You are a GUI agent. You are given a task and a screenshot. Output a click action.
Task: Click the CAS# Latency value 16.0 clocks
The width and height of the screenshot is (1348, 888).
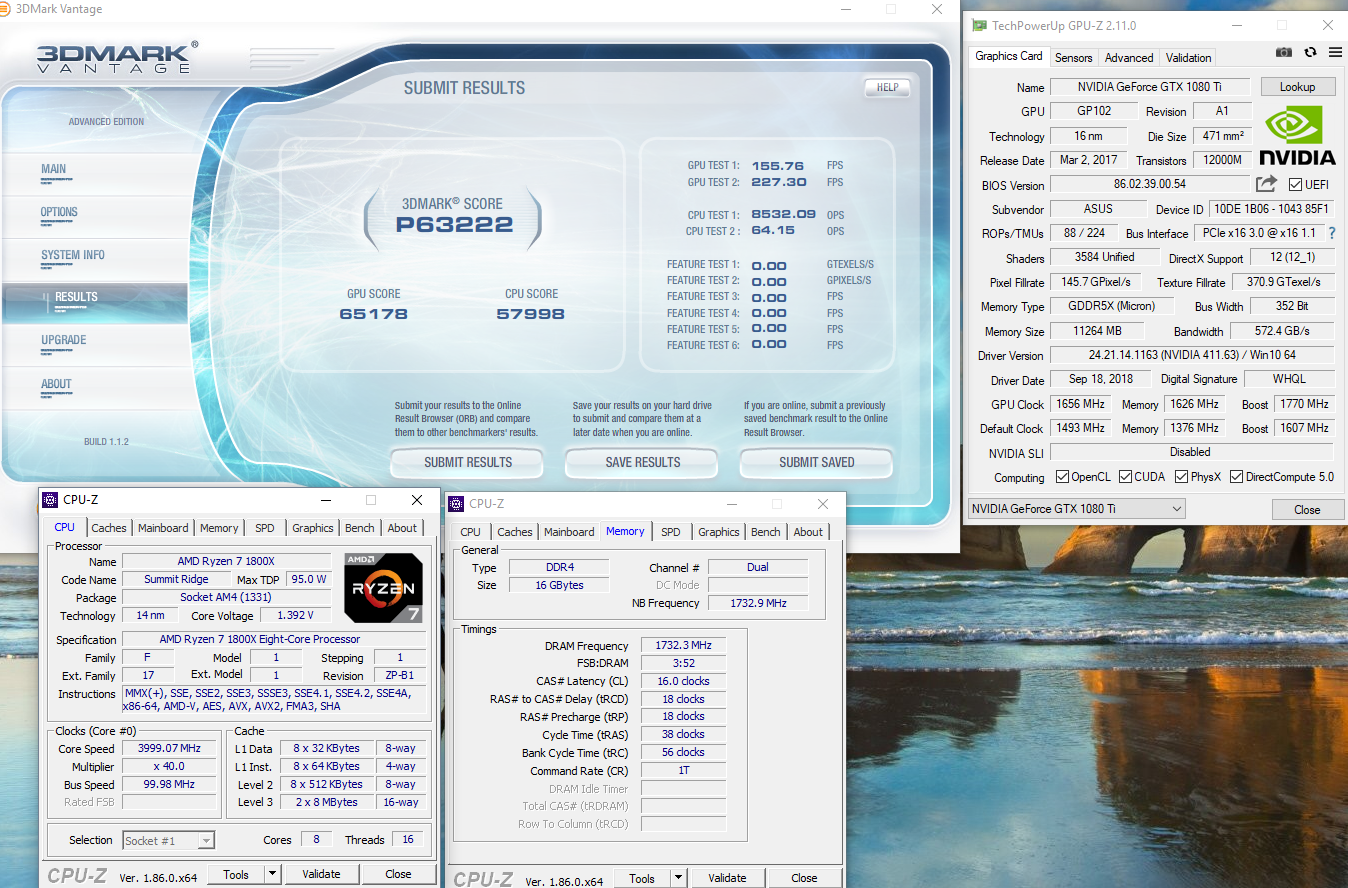[683, 681]
